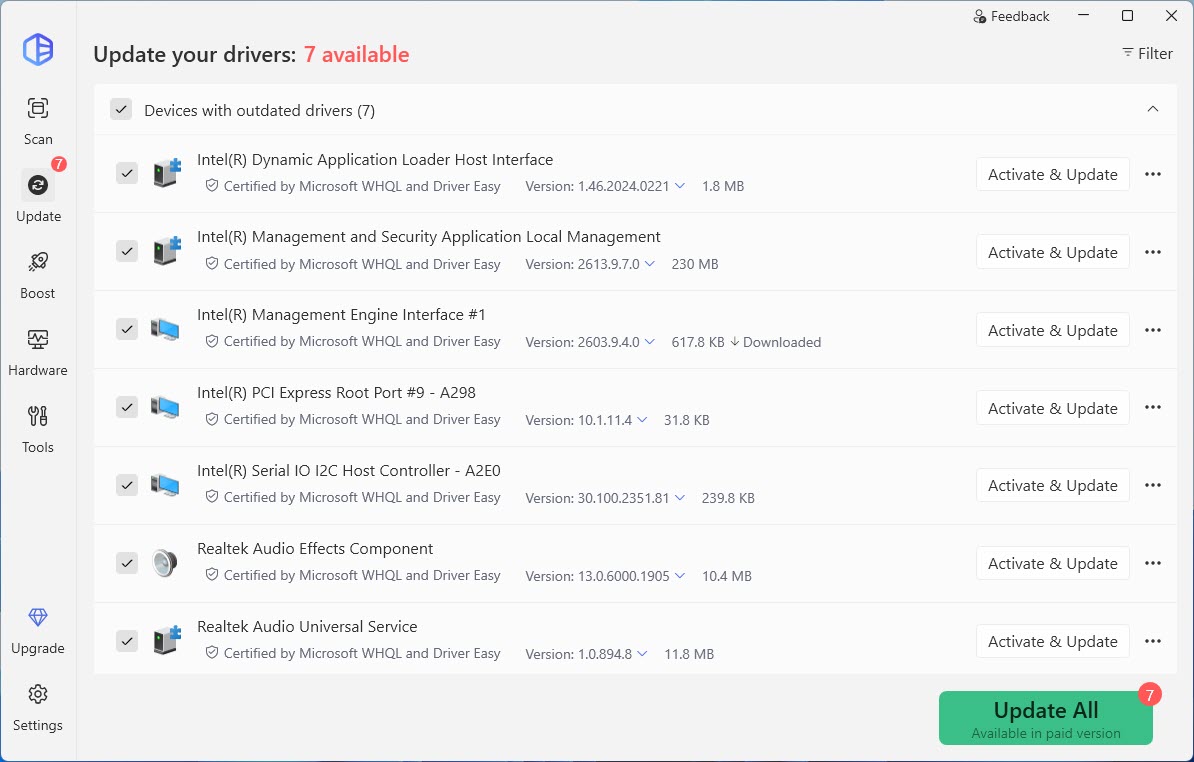Viewport: 1194px width, 762px height.
Task: Click 'Intel(R) Serial IO I2C Host Controller - A2E0' name
Action: [x=349, y=470]
